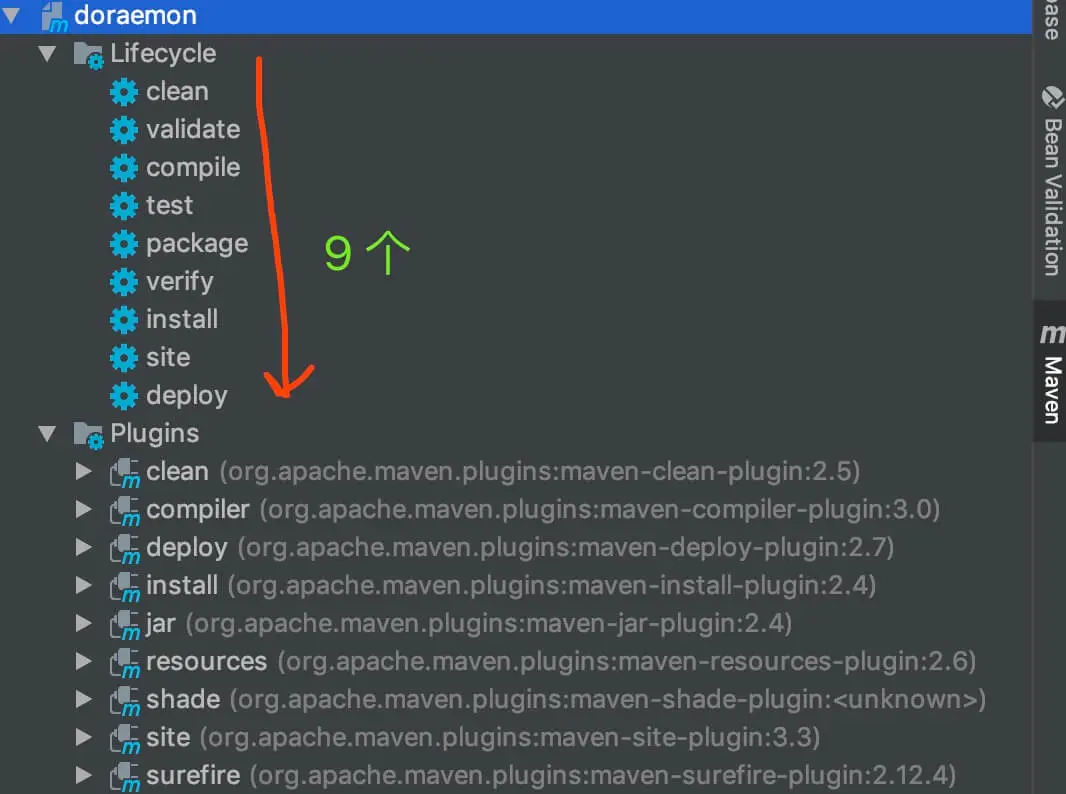Open the Maven tool window tab
Image resolution: width=1066 pixels, height=794 pixels.
pos(1051,371)
